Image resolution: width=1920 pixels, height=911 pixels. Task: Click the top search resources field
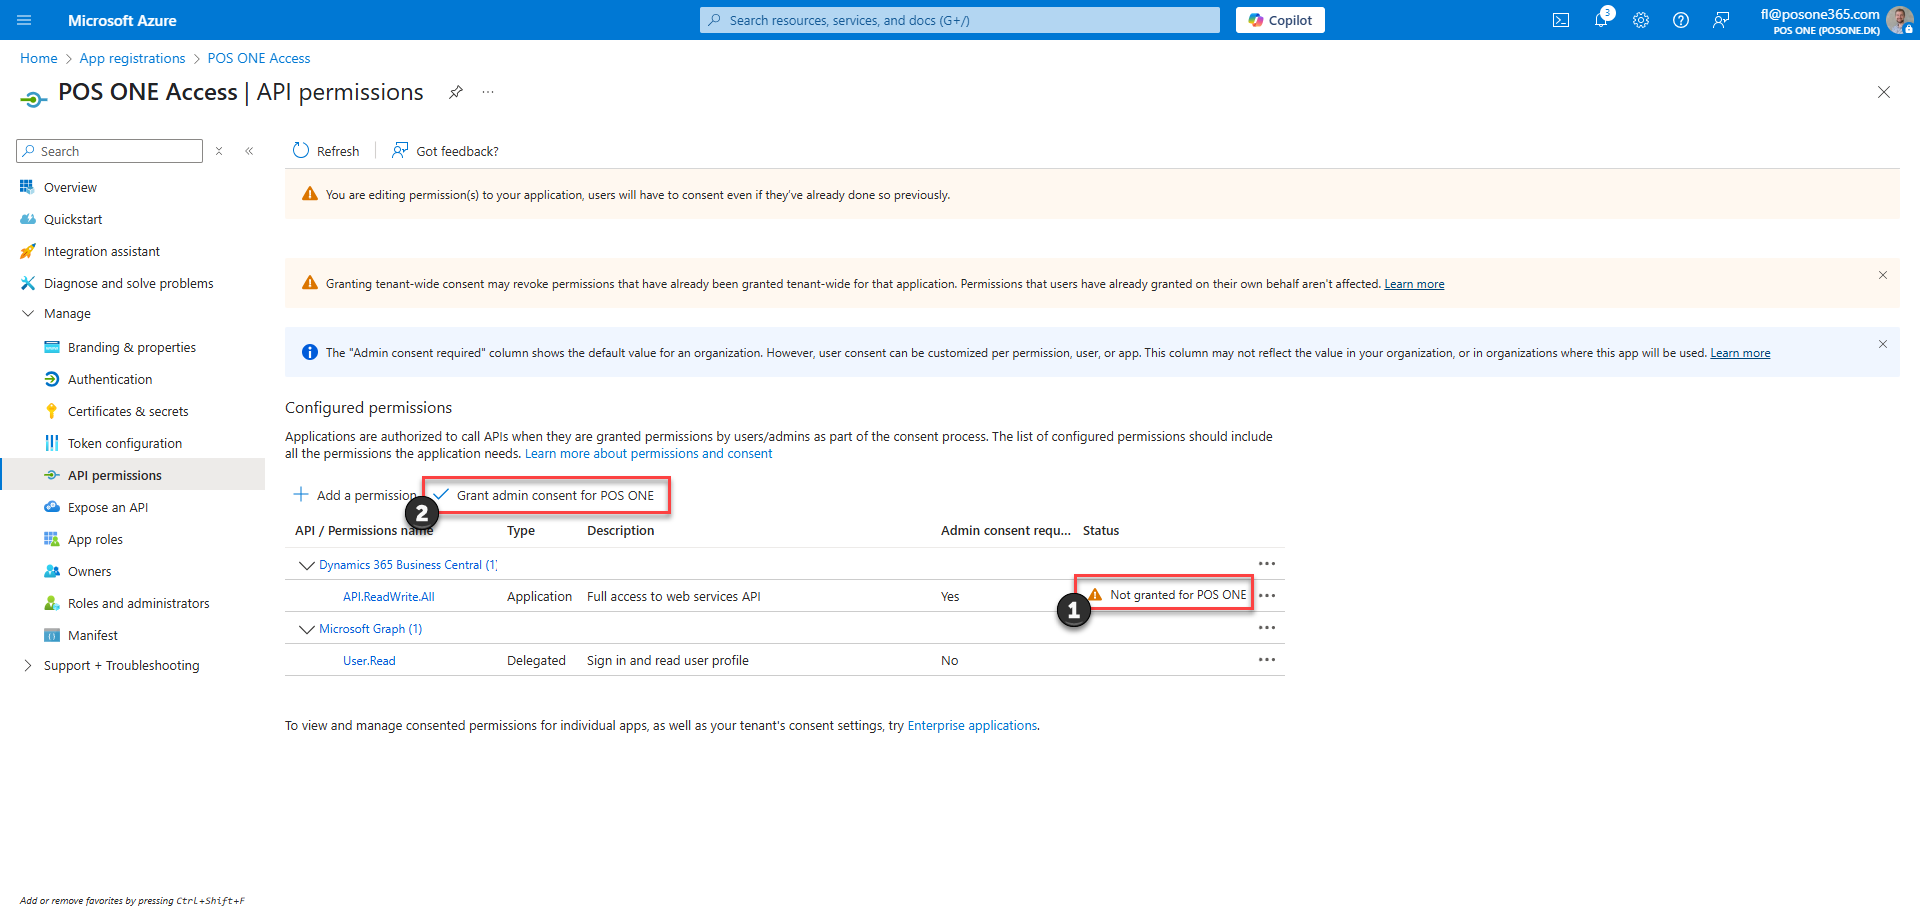(x=960, y=20)
